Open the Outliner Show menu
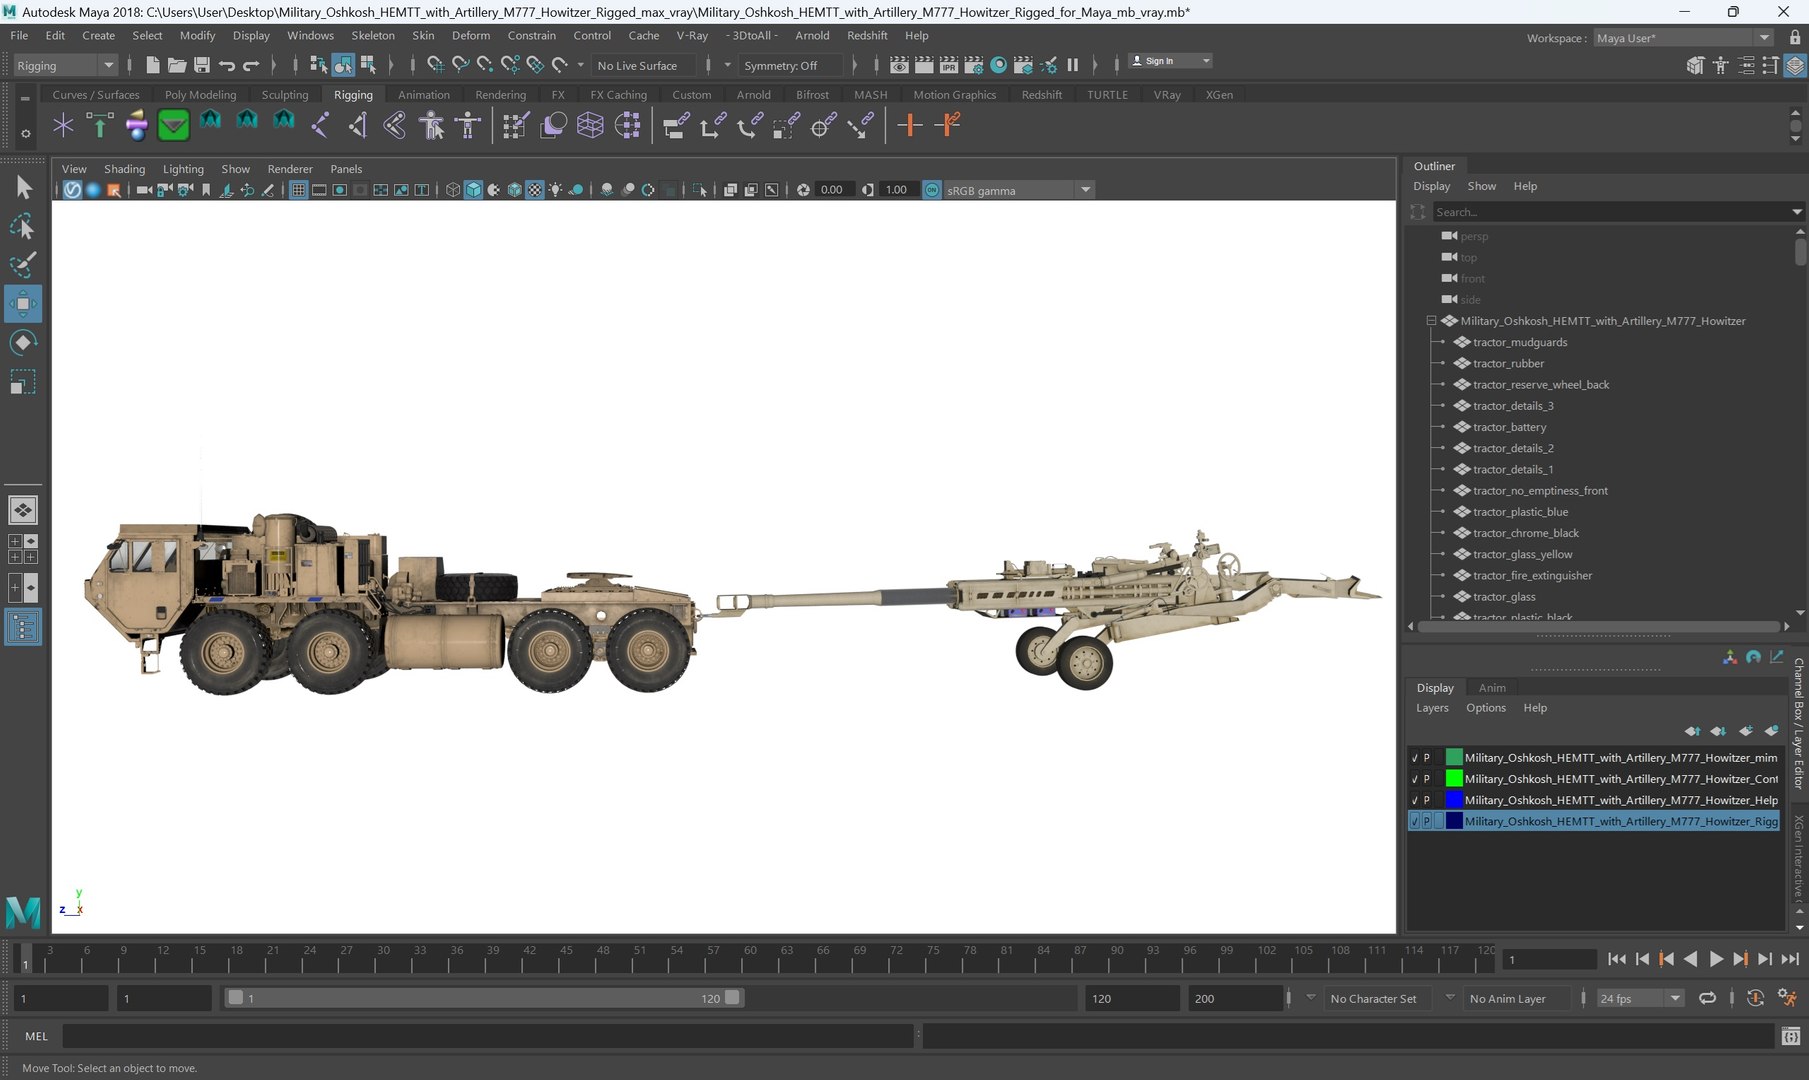Viewport: 1809px width, 1080px height. point(1481,186)
